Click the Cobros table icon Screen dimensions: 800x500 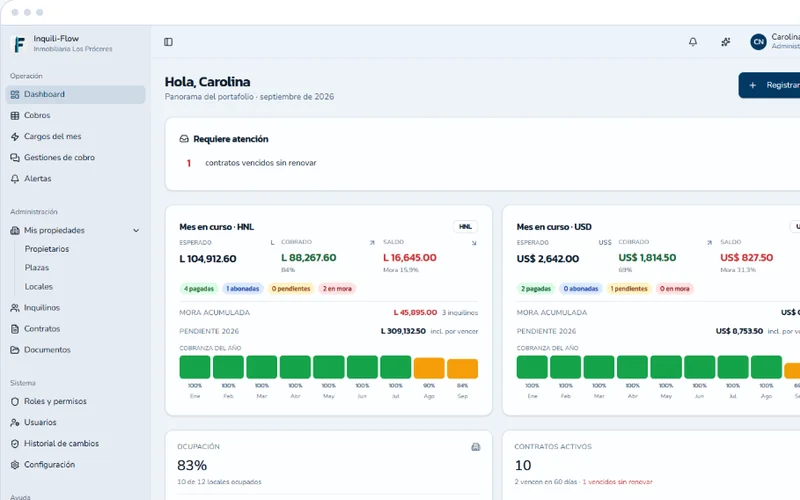click(15, 116)
